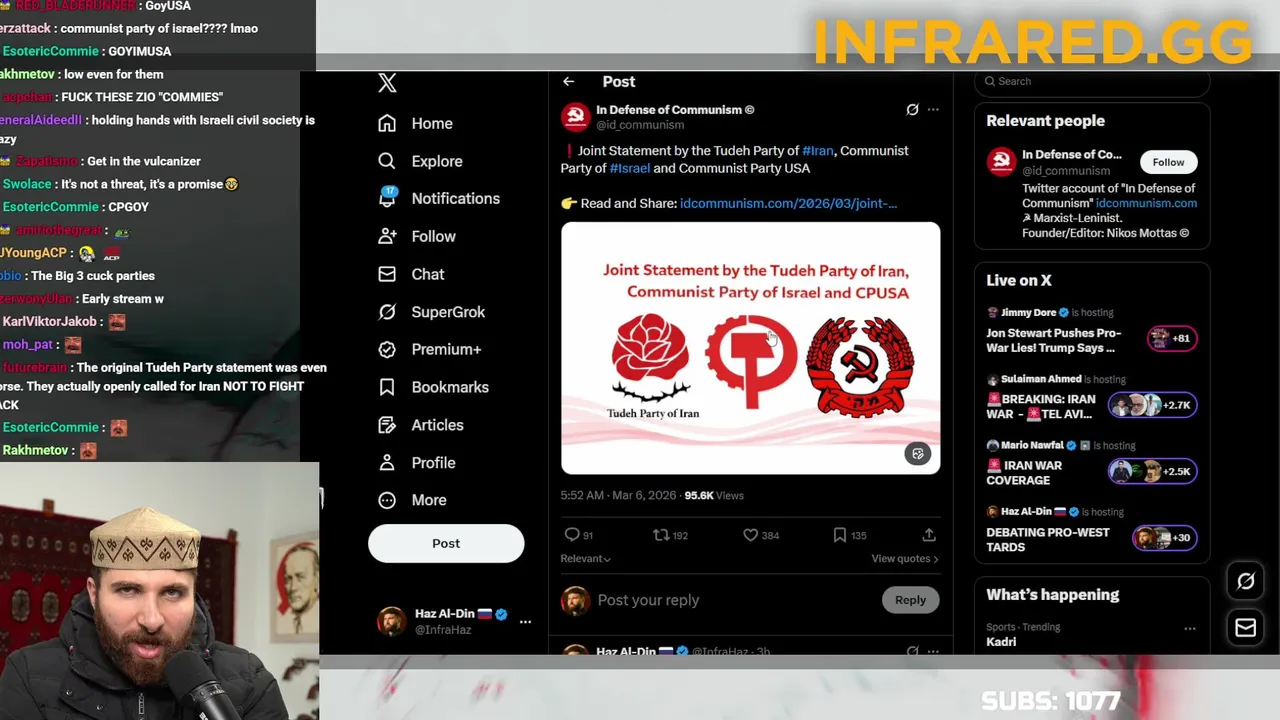Open the idcommunism.com article link
The height and width of the screenshot is (720, 1280).
coord(788,203)
